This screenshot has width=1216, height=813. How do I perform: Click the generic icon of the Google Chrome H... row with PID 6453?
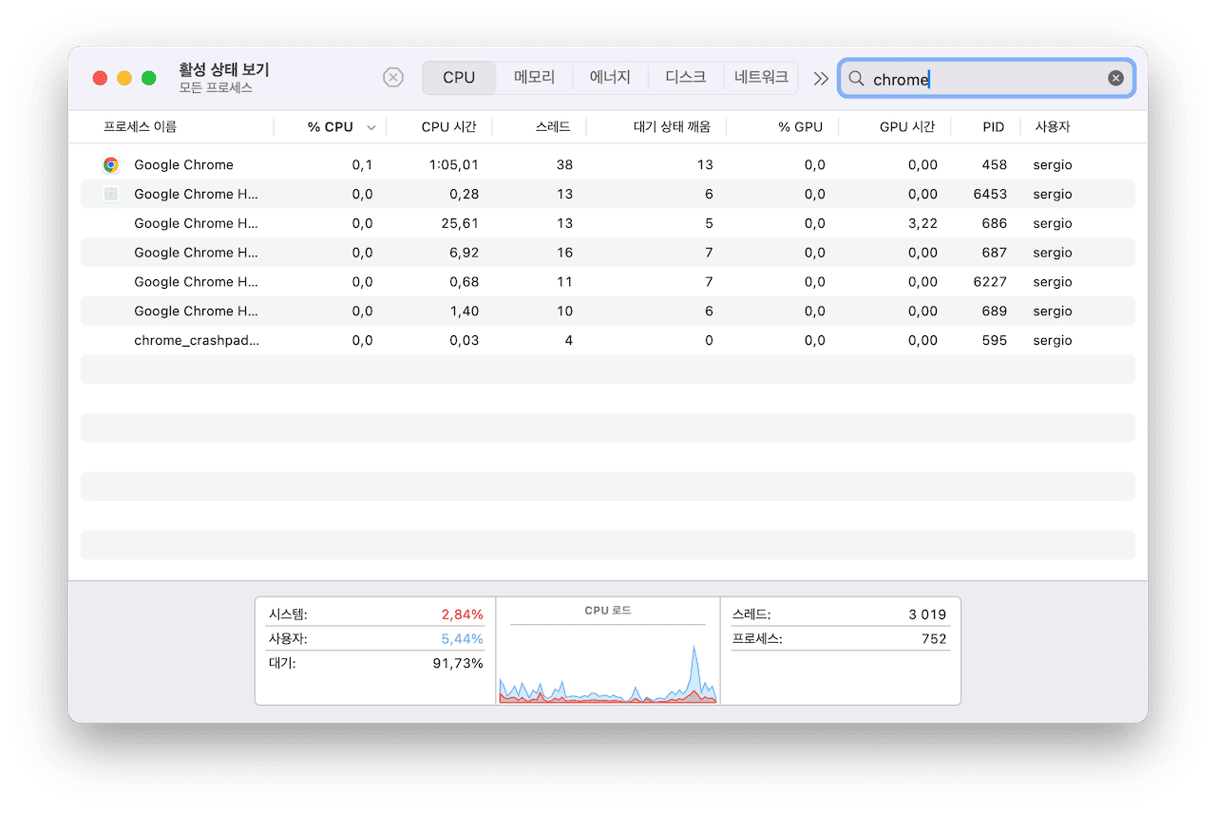pyautogui.click(x=111, y=194)
